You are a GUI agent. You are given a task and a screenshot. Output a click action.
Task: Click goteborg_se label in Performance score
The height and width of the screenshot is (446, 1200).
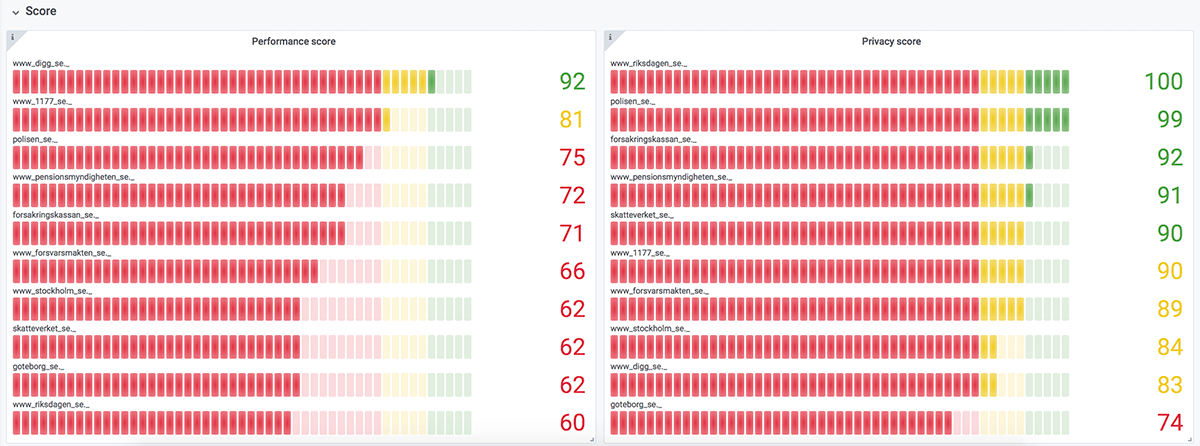tap(38, 366)
